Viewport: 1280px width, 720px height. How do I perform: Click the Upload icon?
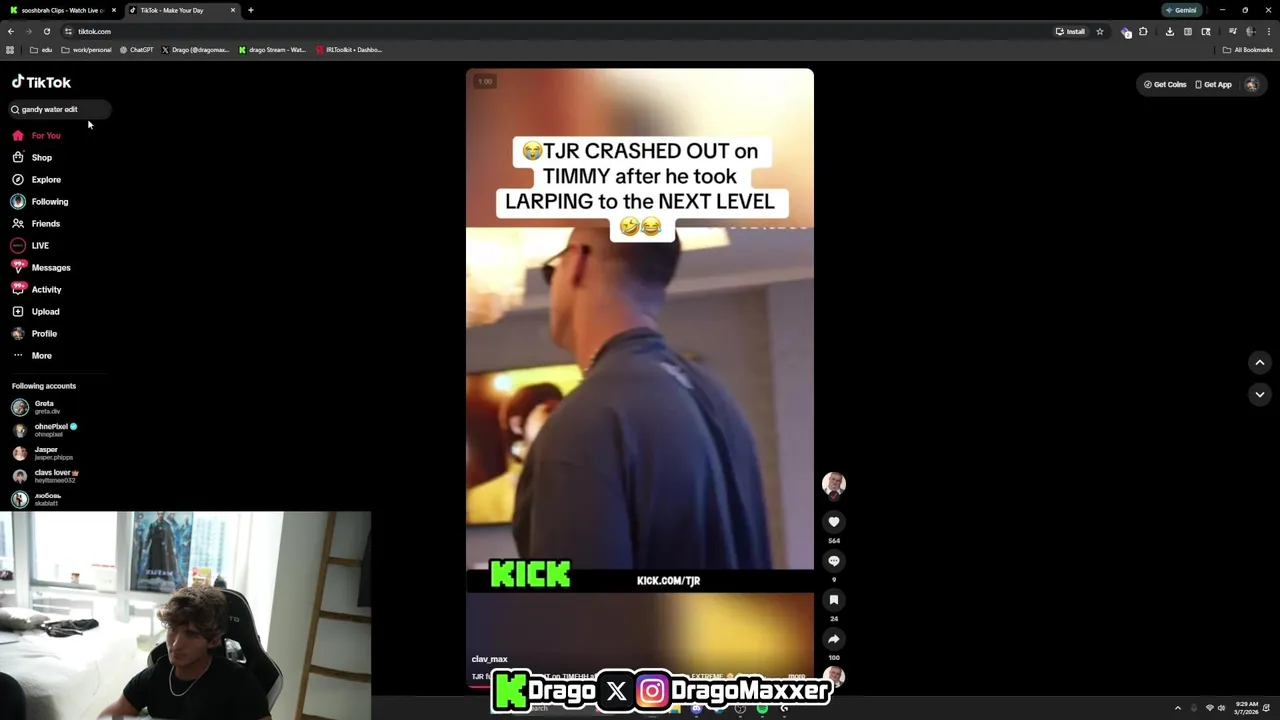click(x=18, y=311)
